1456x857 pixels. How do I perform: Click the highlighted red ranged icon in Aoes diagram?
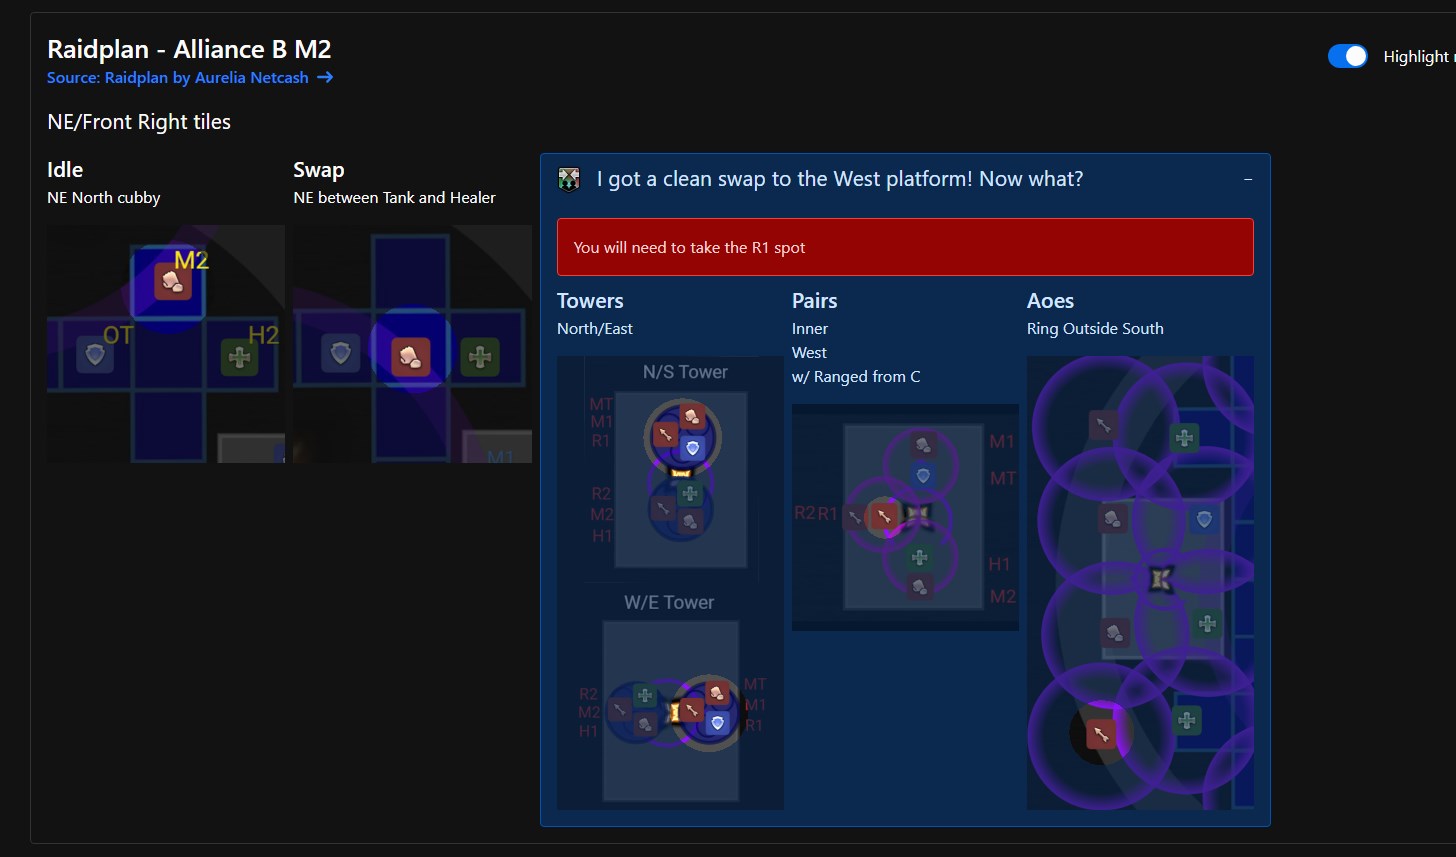(1101, 734)
